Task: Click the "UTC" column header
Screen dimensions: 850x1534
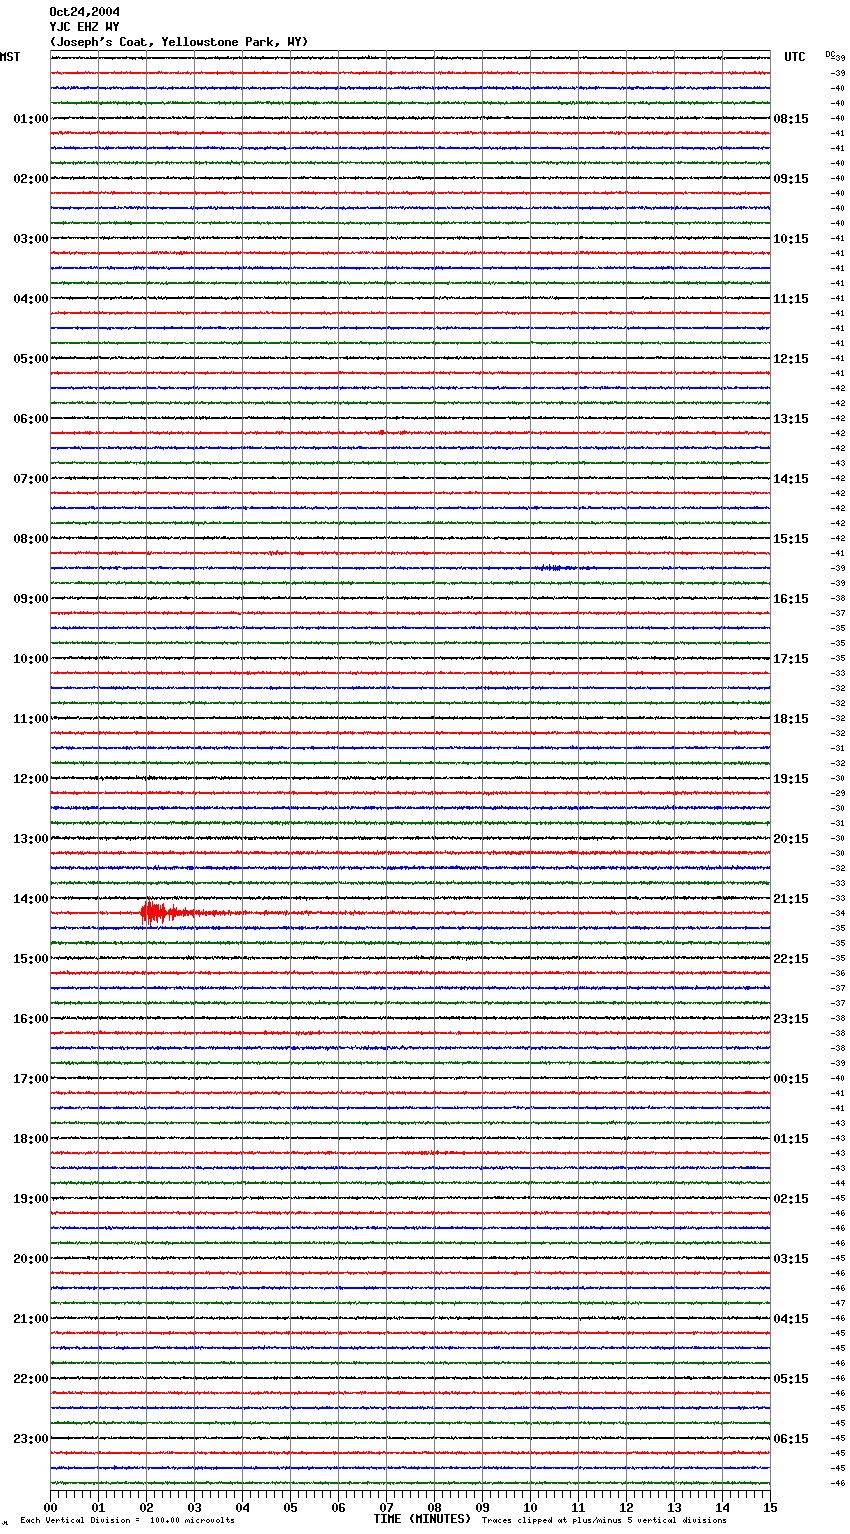Action: click(795, 57)
